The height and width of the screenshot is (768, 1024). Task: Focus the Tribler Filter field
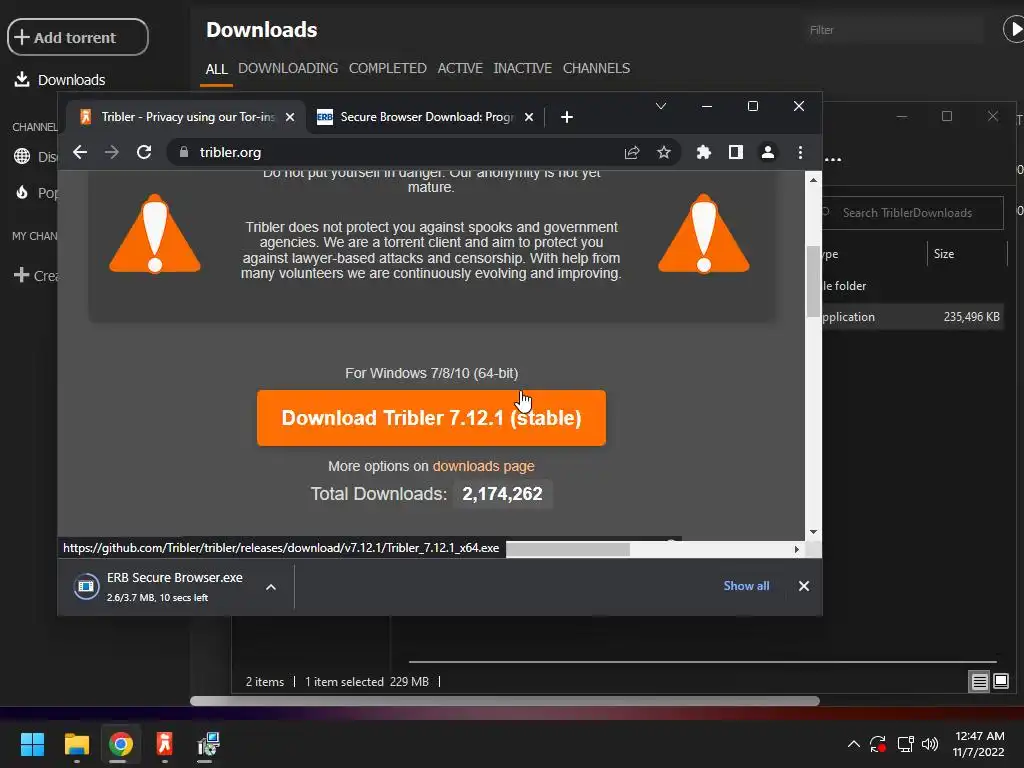(x=895, y=30)
